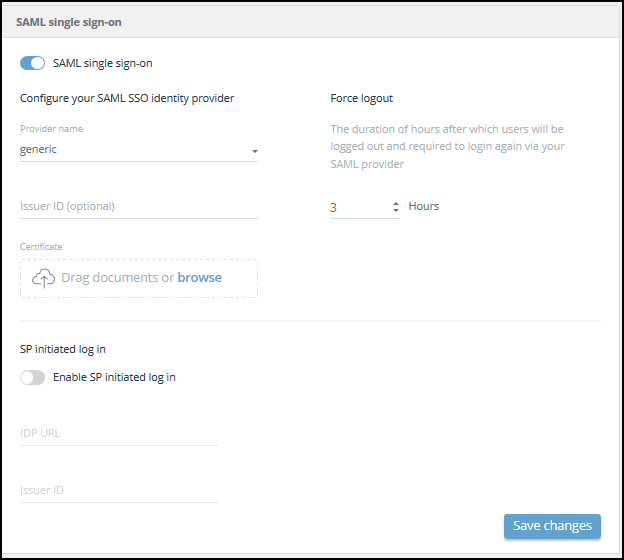Click the cloud upload icon
The width and height of the screenshot is (624, 560).
[x=43, y=278]
